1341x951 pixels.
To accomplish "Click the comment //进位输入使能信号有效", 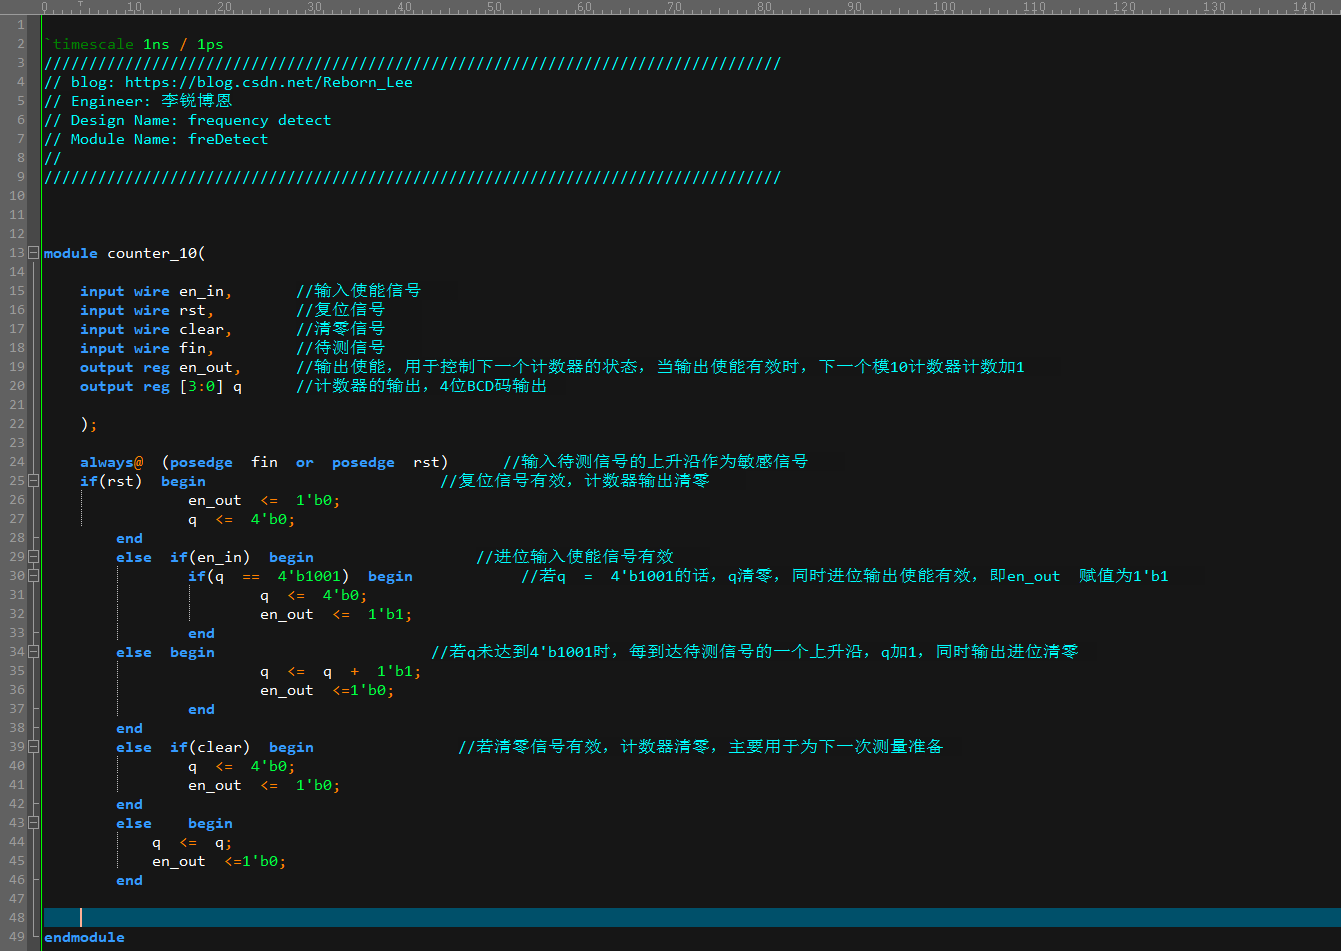I will click(574, 557).
